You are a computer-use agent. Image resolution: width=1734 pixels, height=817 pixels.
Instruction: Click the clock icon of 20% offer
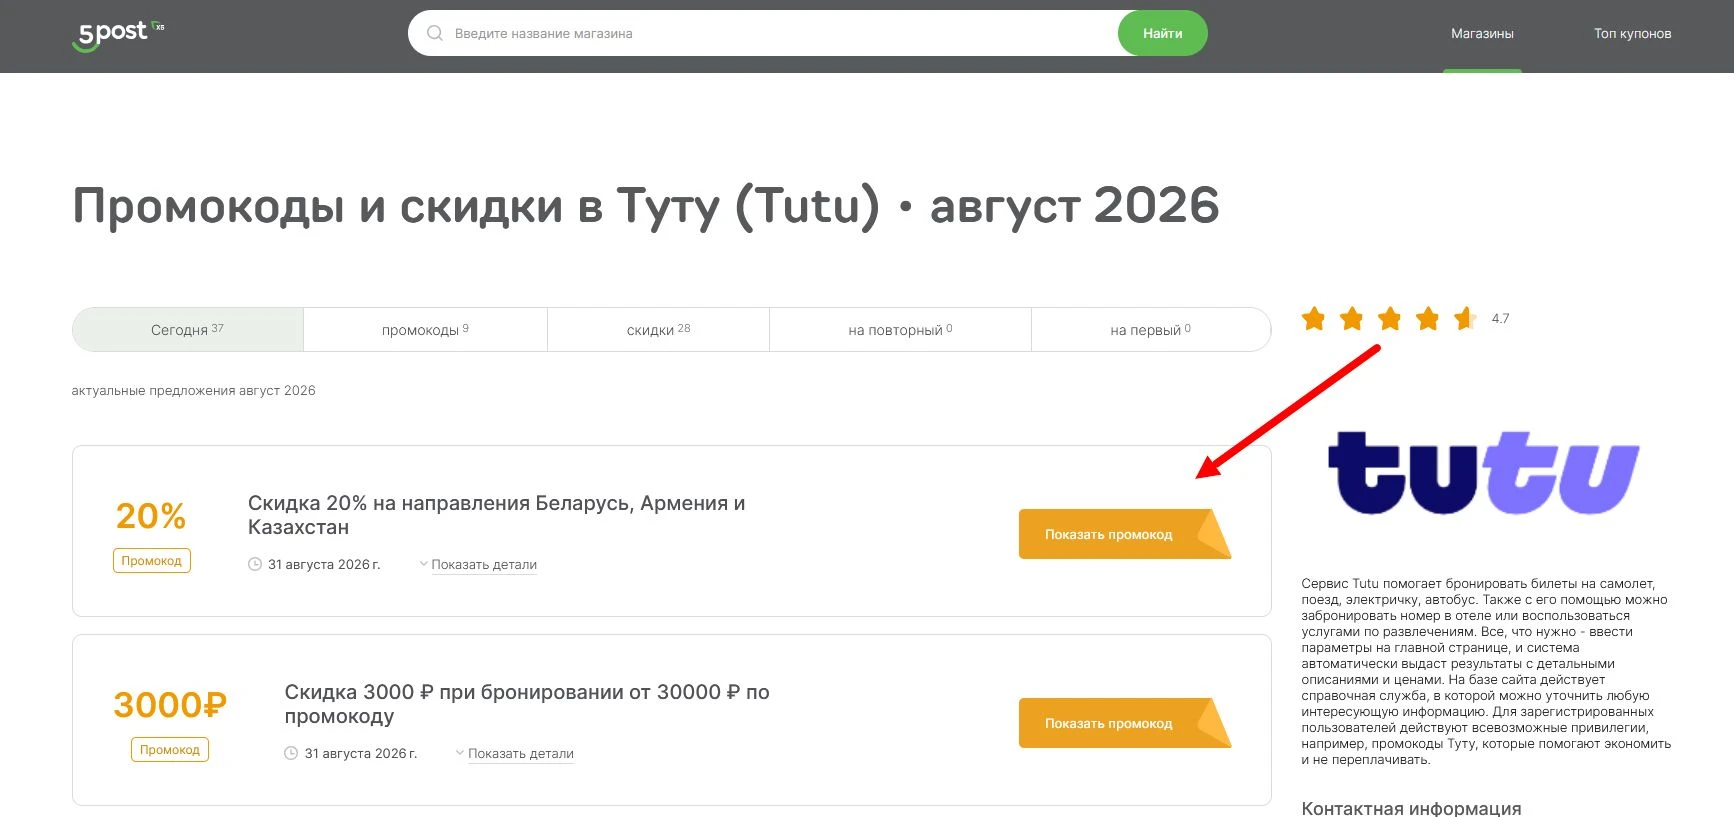pyautogui.click(x=255, y=565)
